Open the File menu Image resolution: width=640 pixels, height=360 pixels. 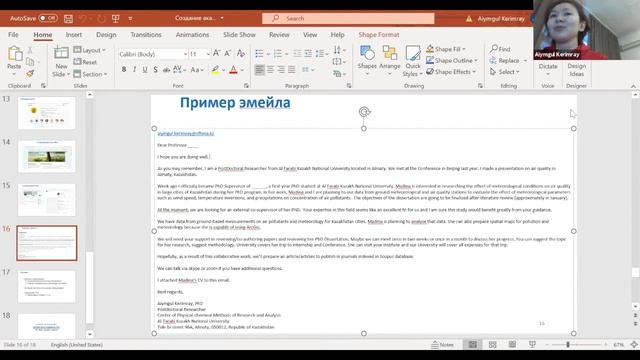tap(13, 35)
